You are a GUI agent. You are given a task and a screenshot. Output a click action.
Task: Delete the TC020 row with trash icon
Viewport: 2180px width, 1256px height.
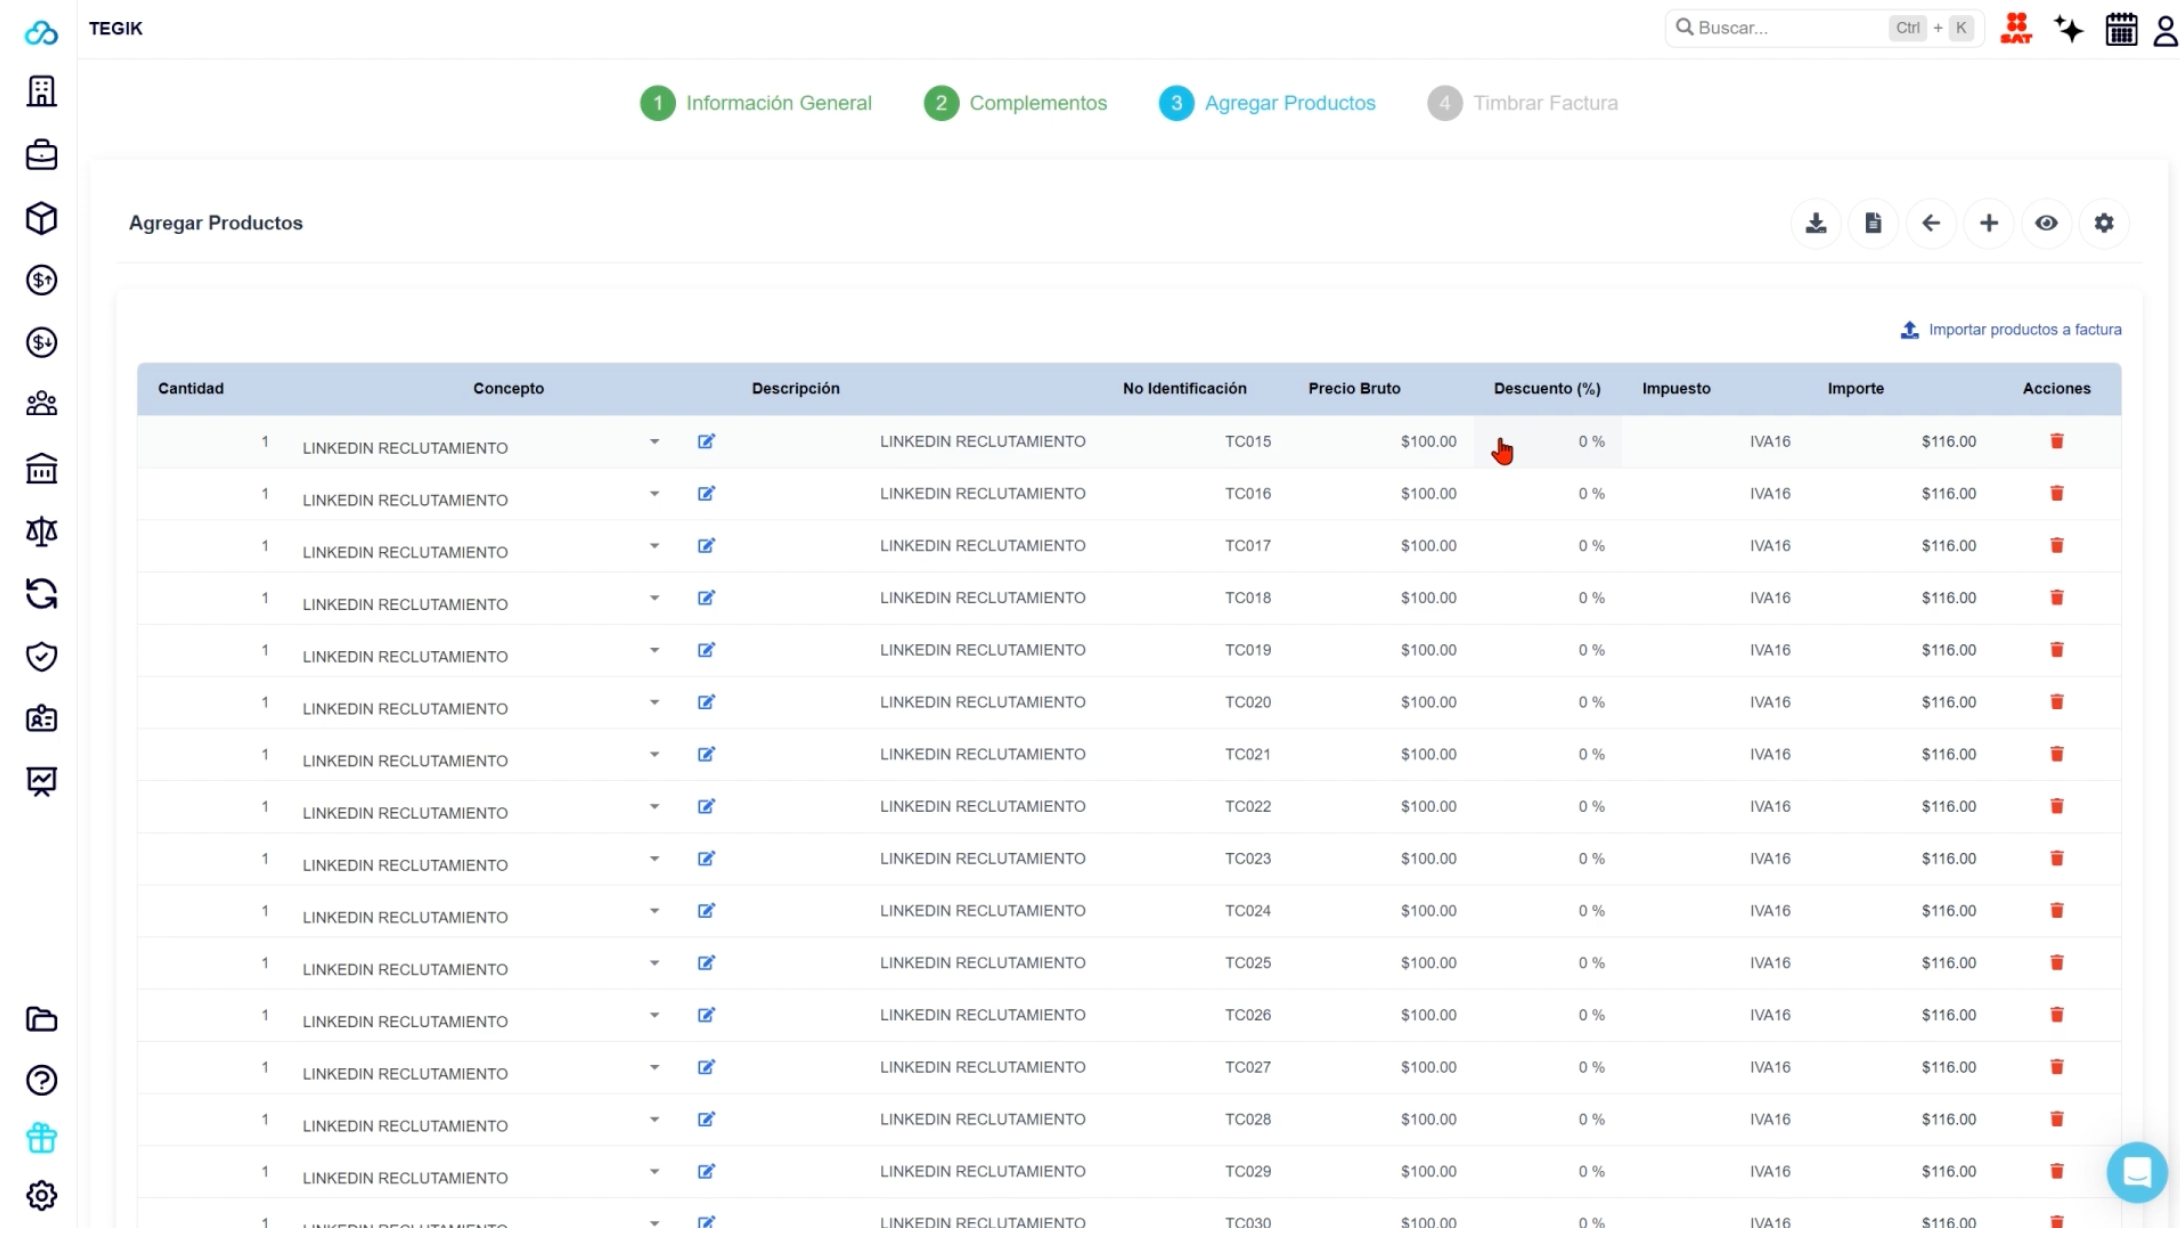(x=2057, y=702)
